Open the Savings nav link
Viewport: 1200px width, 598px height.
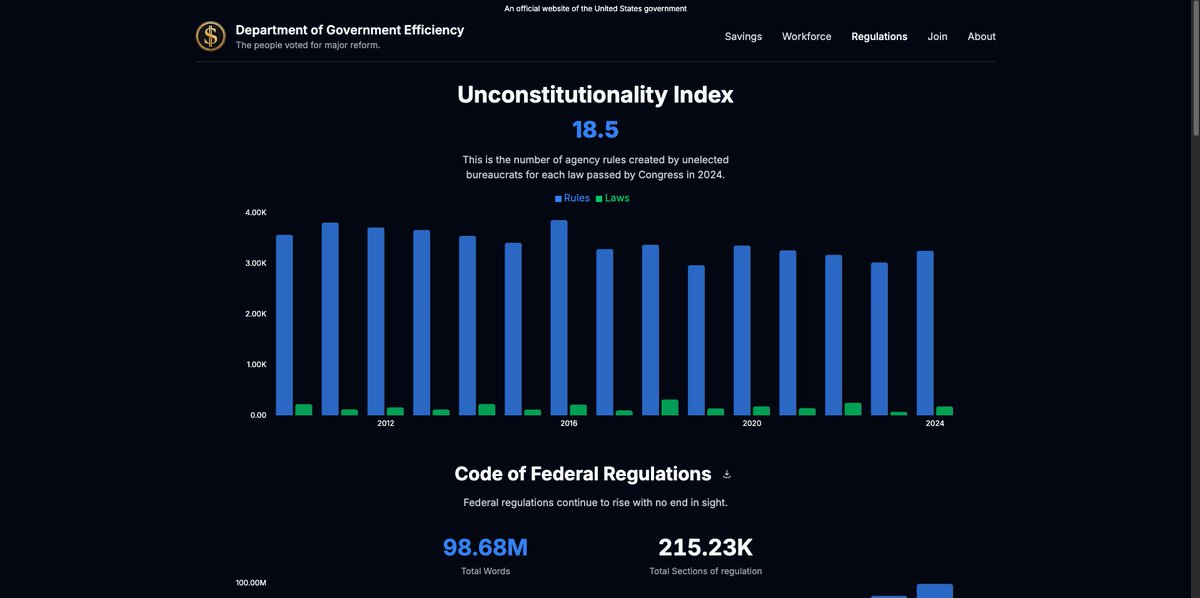click(x=743, y=36)
